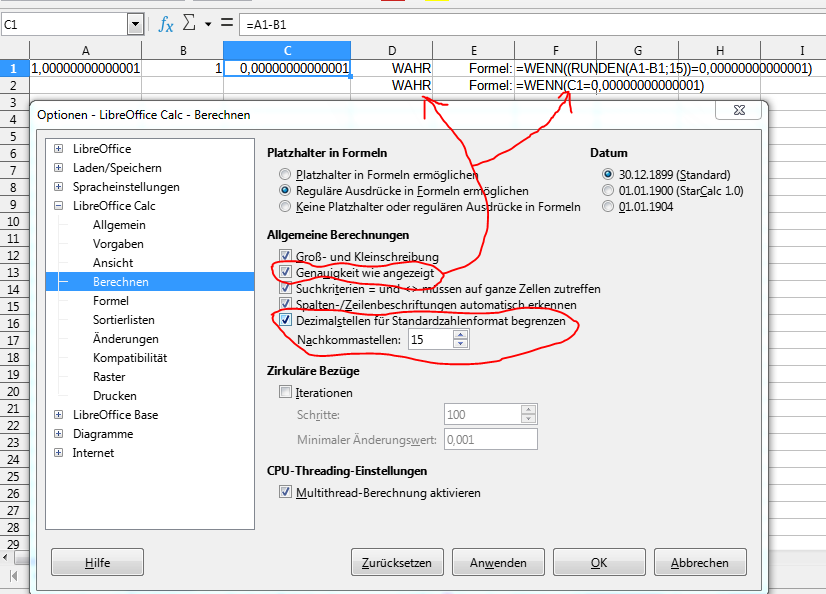The height and width of the screenshot is (594, 826).
Task: Click column A header
Action: (x=85, y=51)
